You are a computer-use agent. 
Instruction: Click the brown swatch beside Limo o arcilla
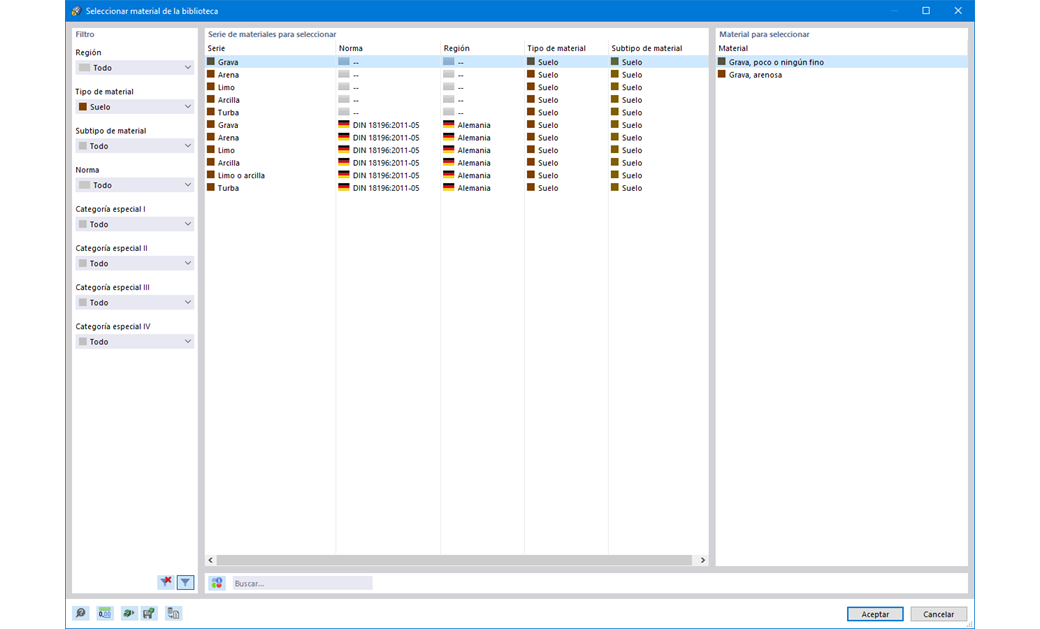click(x=211, y=175)
